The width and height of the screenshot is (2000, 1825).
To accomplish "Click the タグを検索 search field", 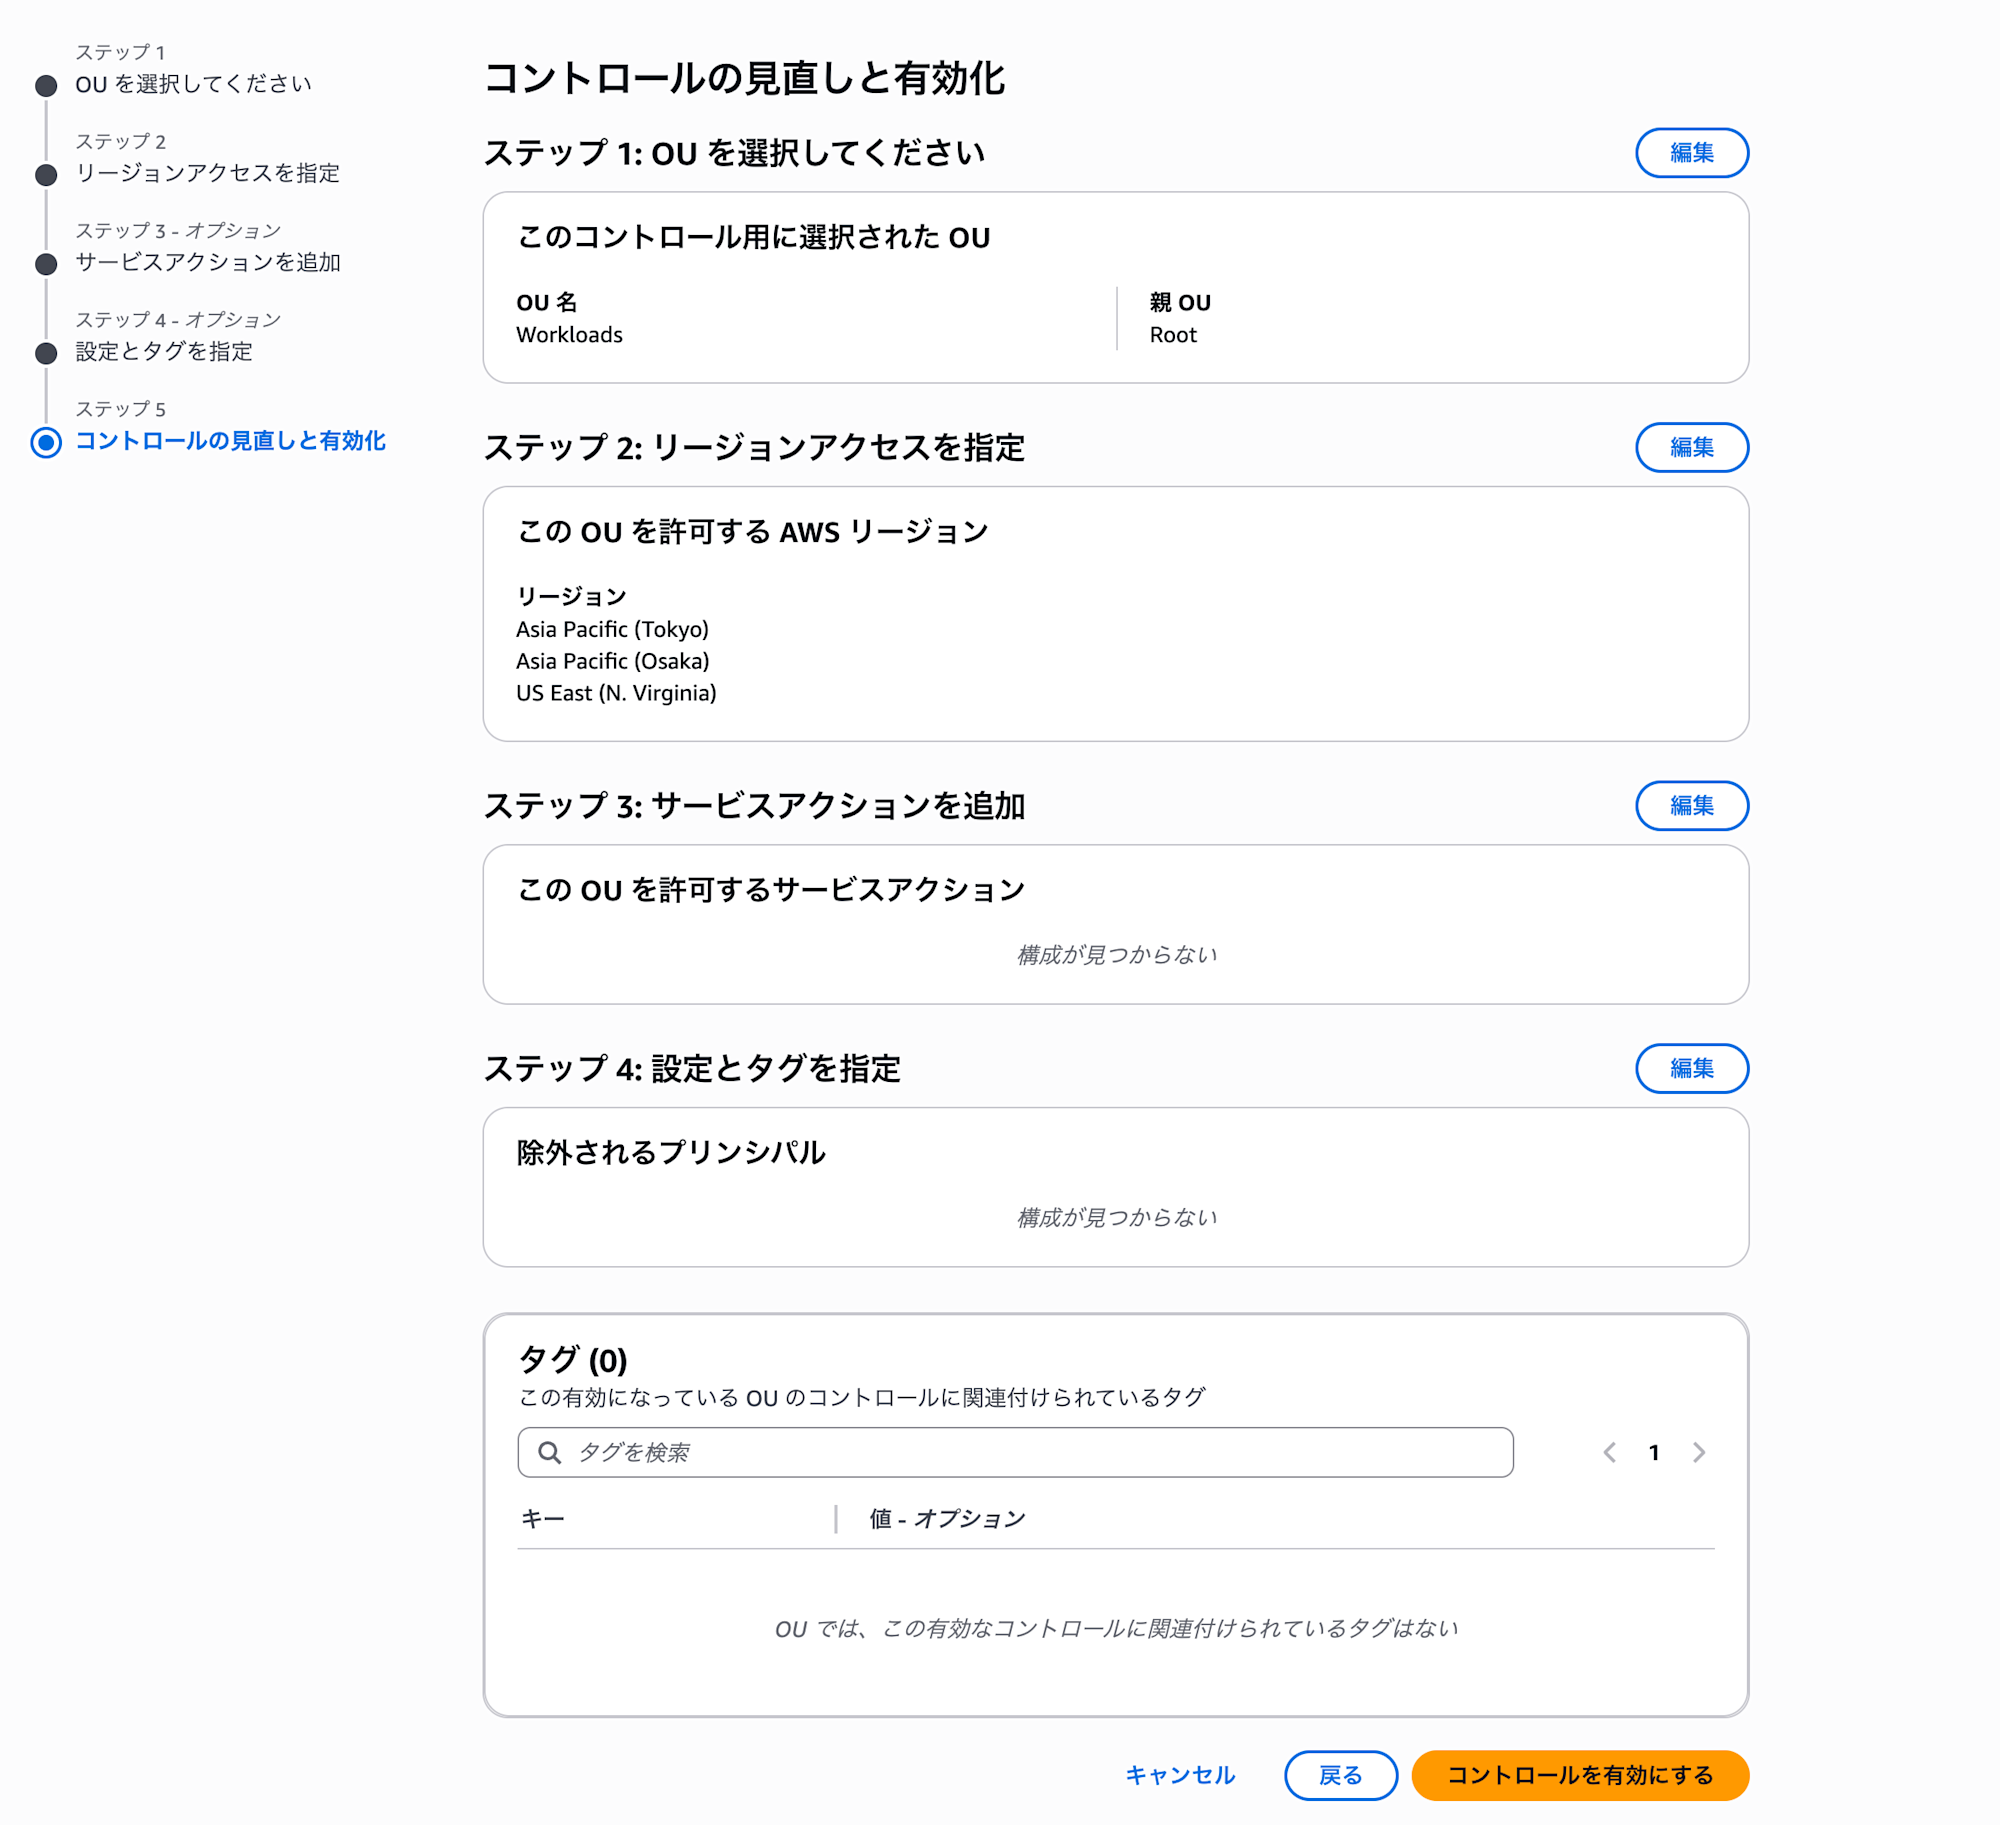I will coord(1000,1452).
